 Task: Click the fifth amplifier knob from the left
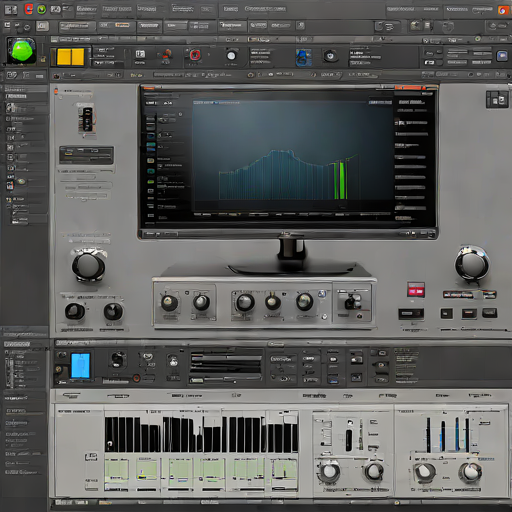[304, 302]
